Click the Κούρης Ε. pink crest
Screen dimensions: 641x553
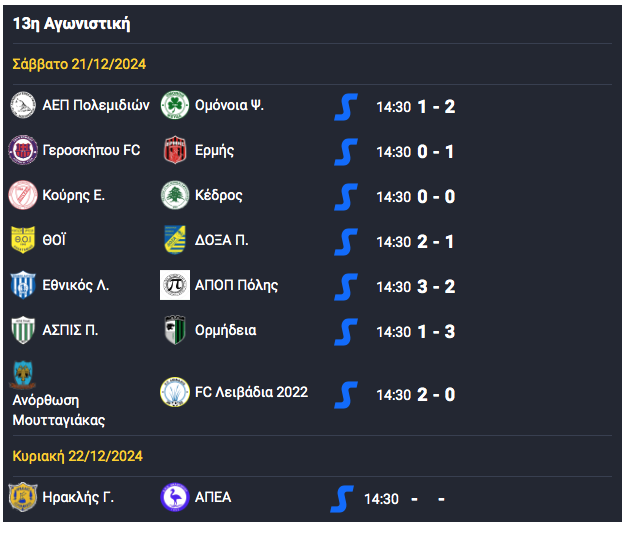point(23,195)
